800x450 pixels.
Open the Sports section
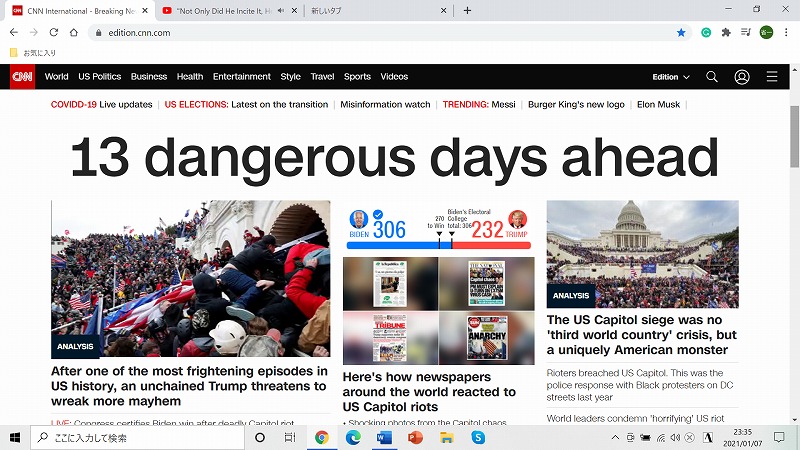tap(357, 77)
